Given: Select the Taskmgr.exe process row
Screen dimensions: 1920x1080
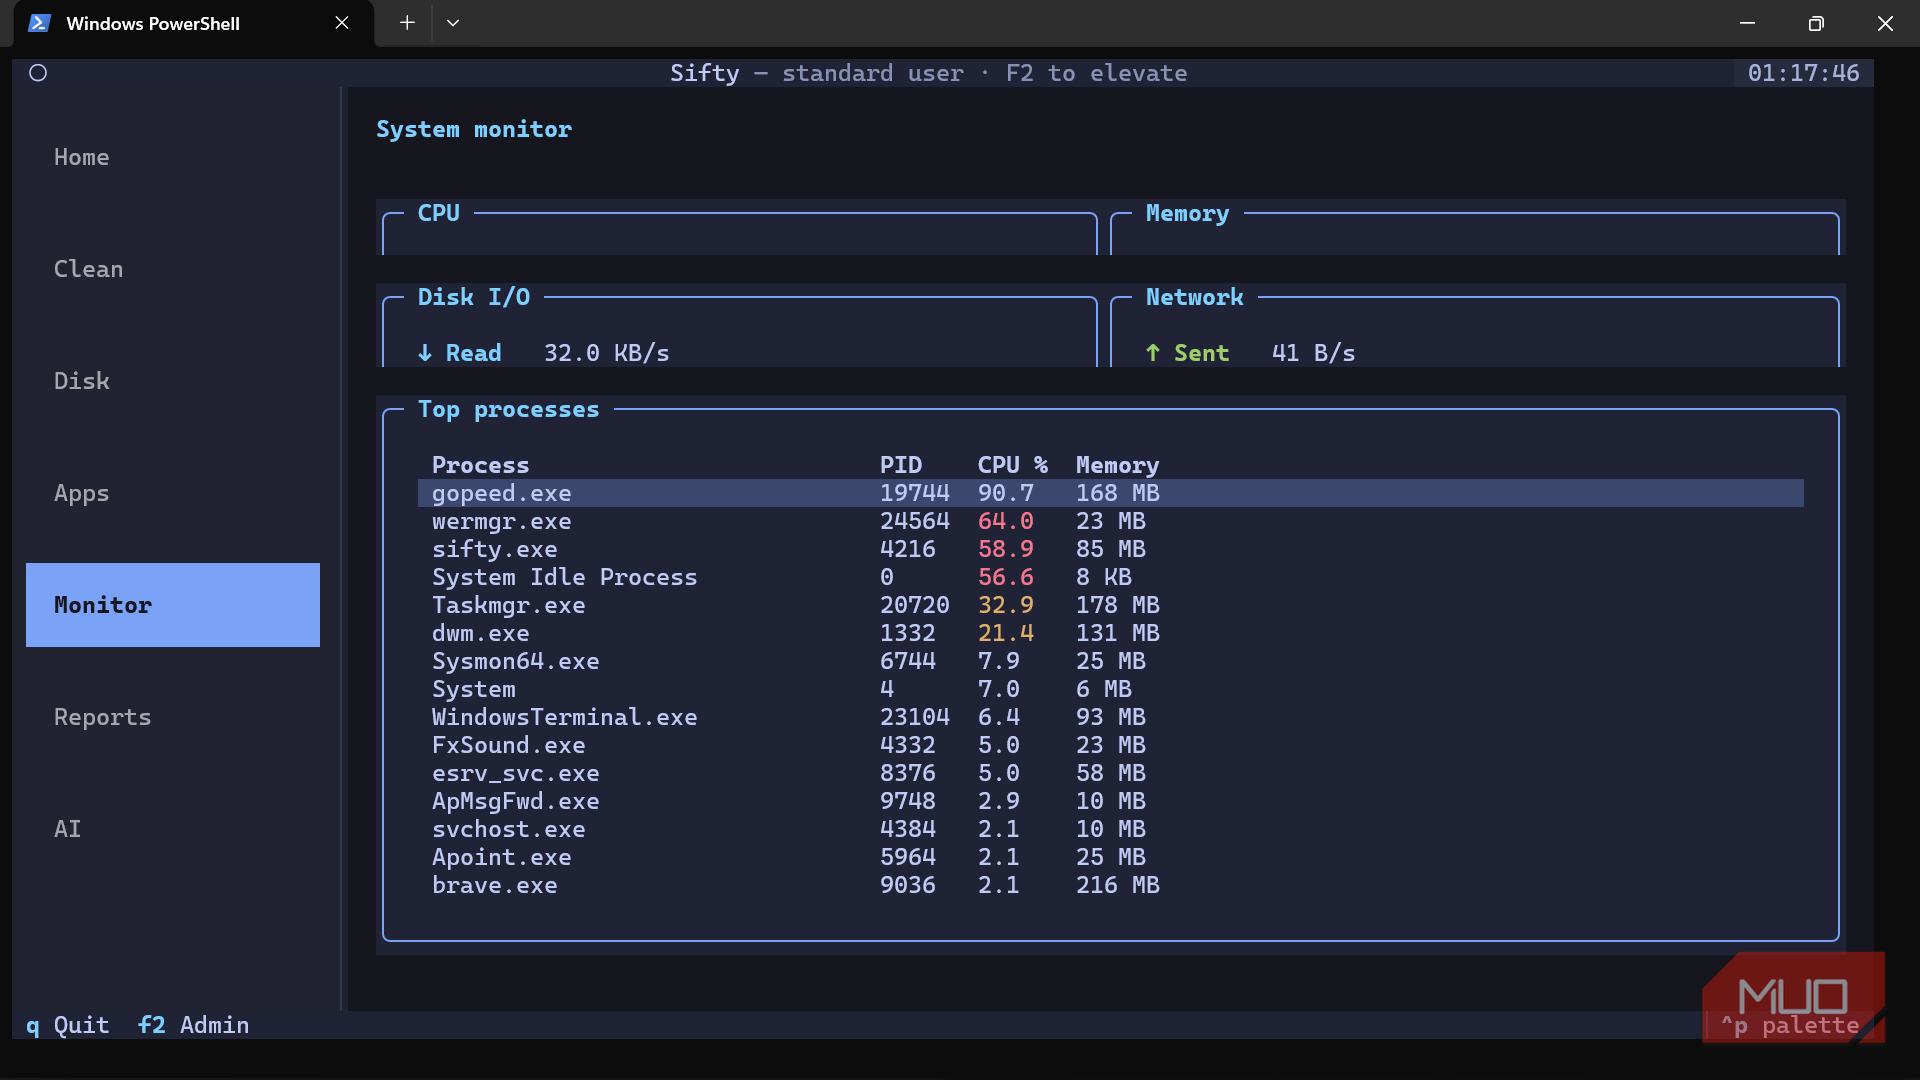Looking at the screenshot, I should [x=1111, y=605].
